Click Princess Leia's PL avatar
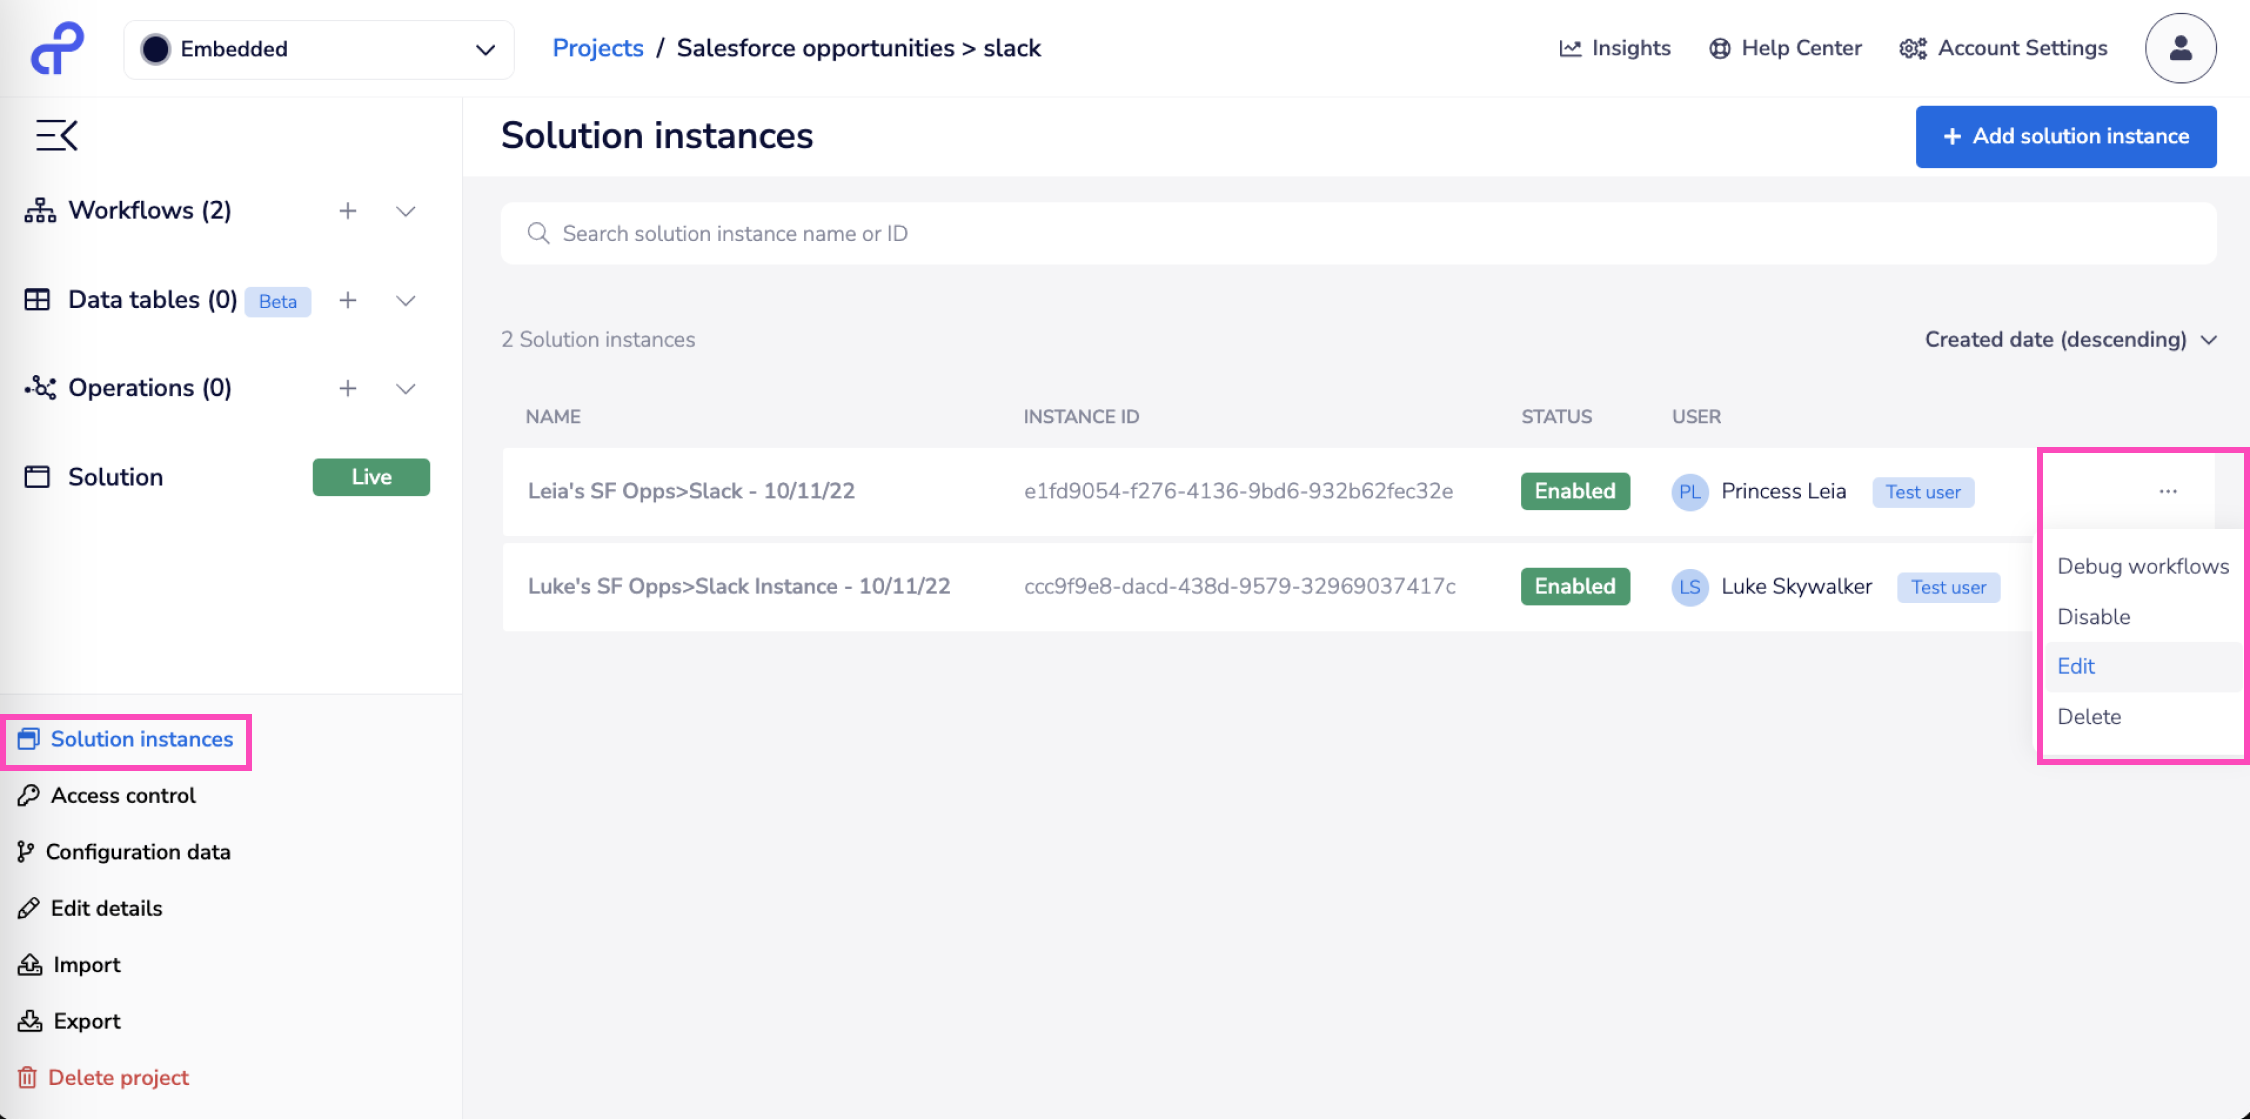The image size is (2250, 1120). coord(1689,491)
